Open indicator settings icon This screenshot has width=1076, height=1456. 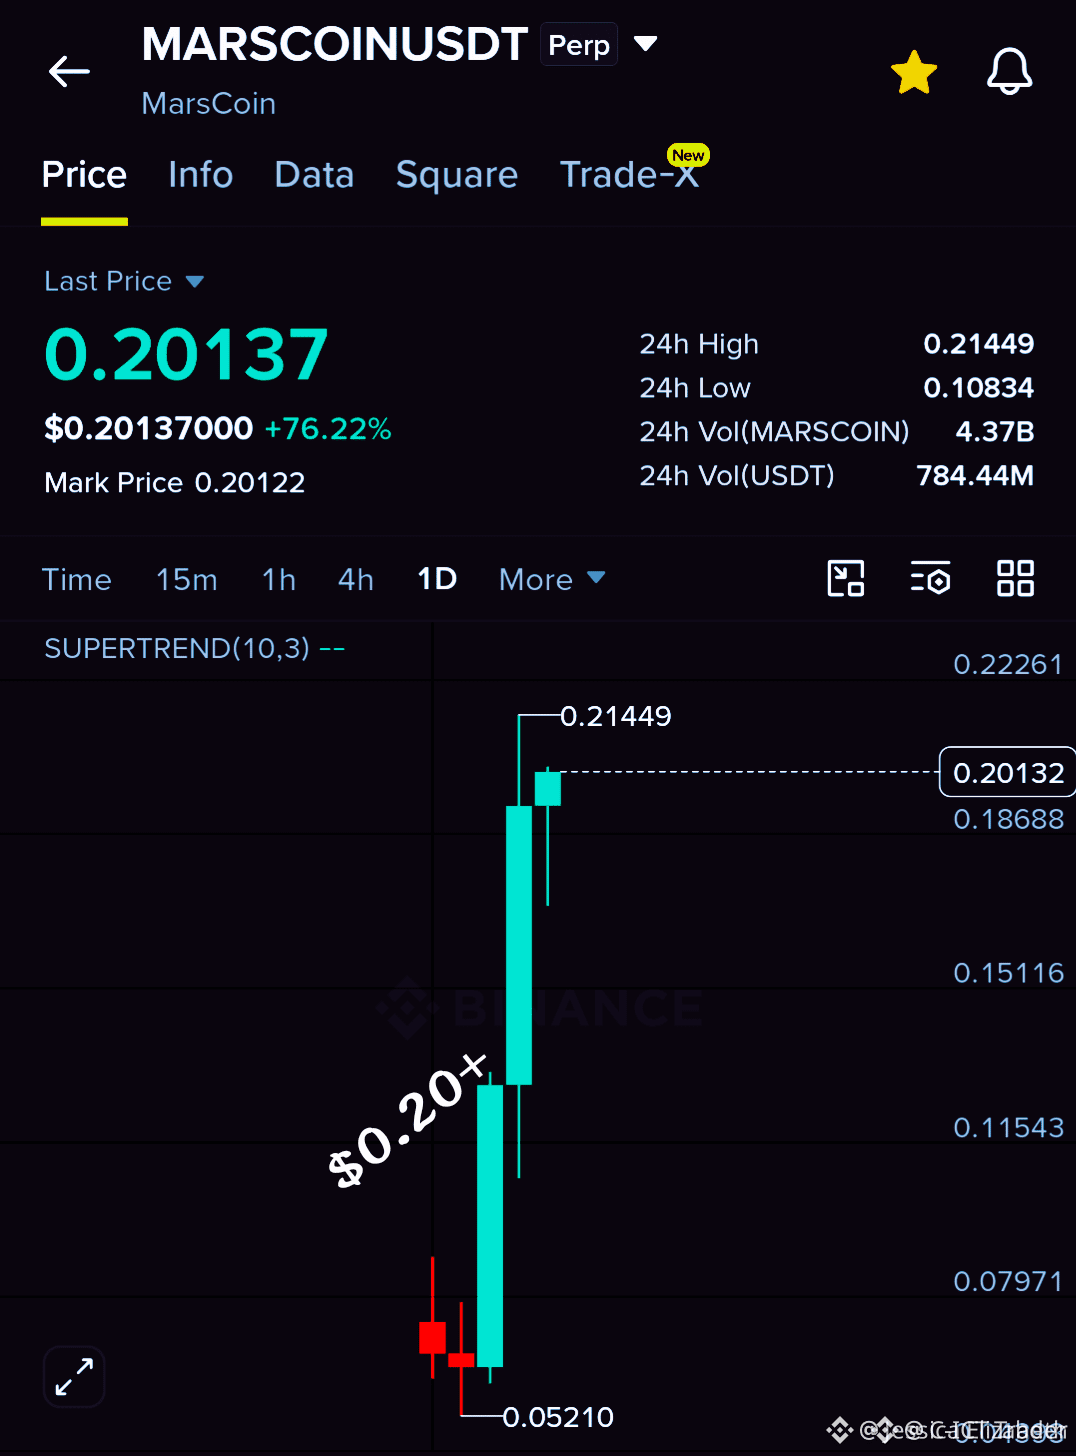[930, 578]
